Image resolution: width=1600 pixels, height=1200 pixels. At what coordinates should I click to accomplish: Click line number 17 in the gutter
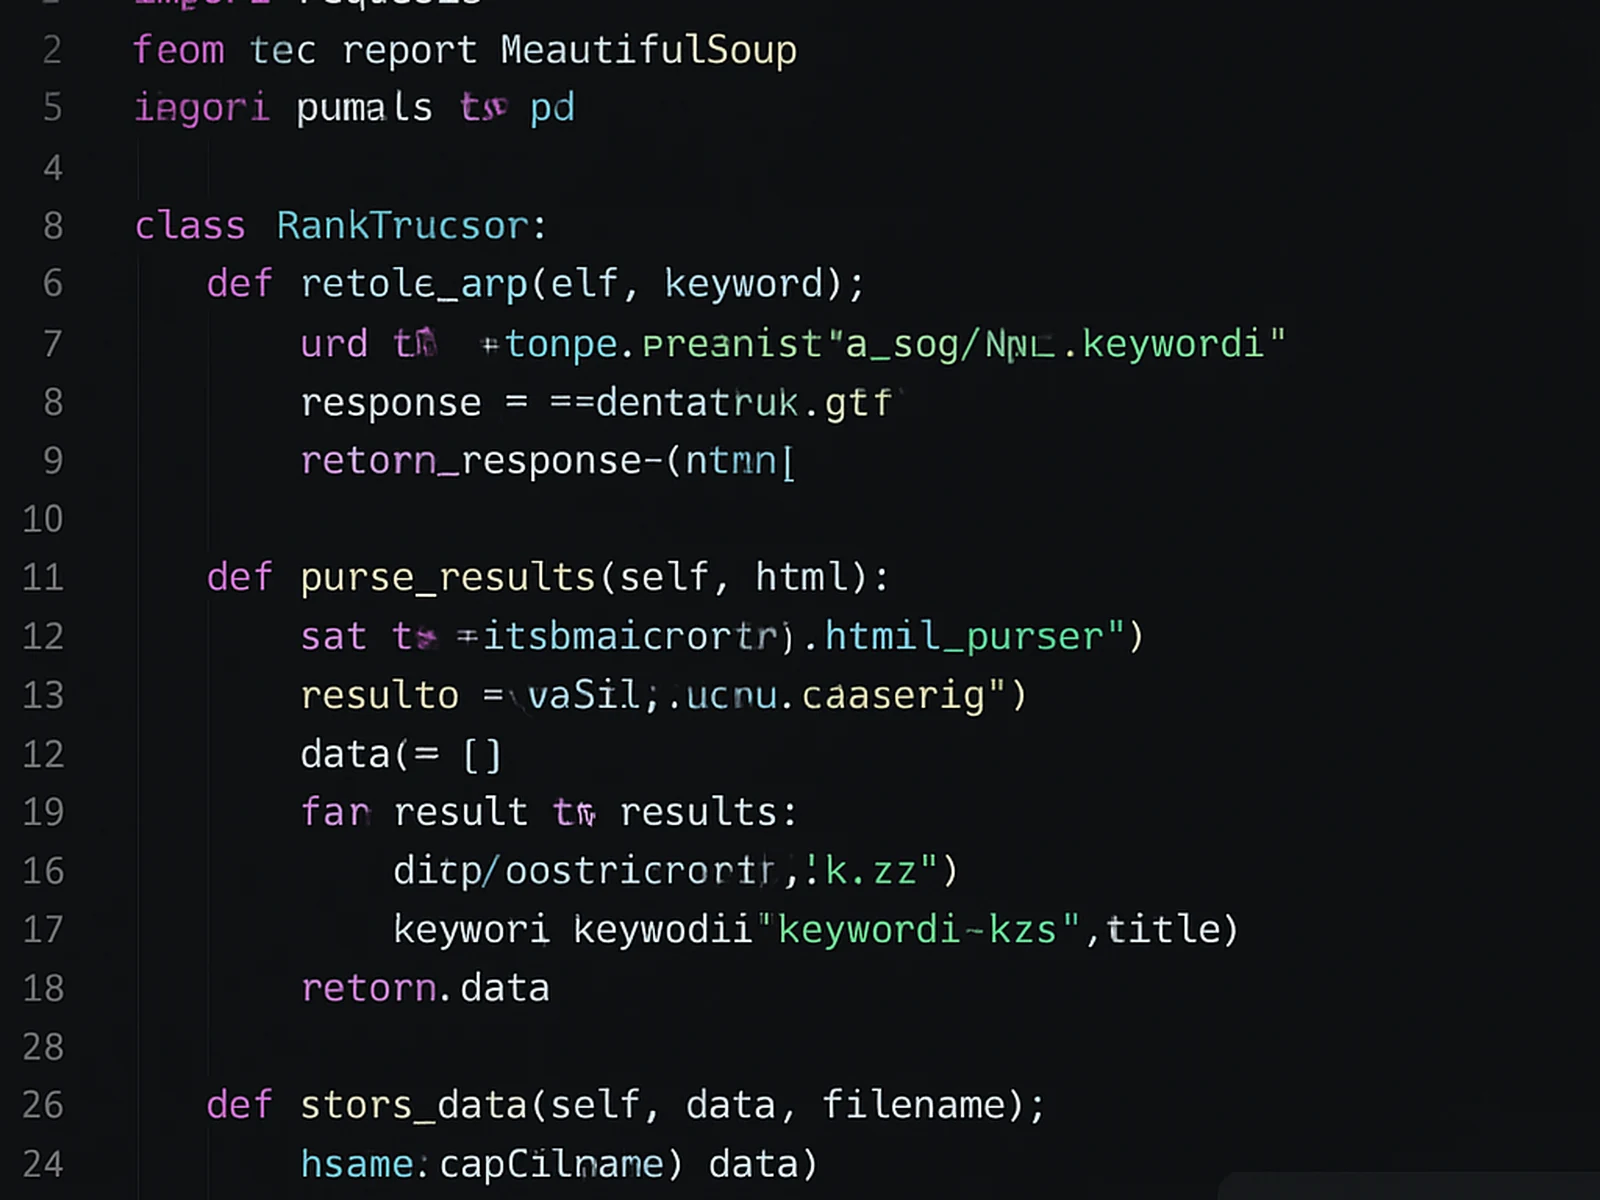[x=43, y=930]
